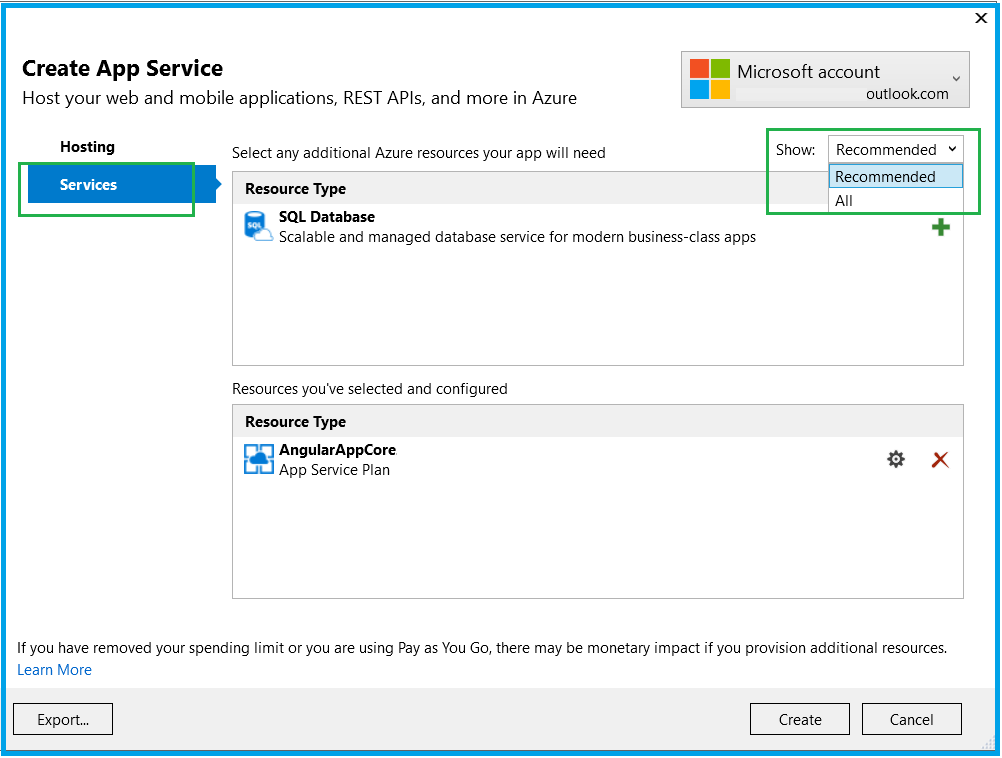Screen dimensions: 1002x758
Task: Click the Microsoft logo in the account box
Action: coord(709,79)
